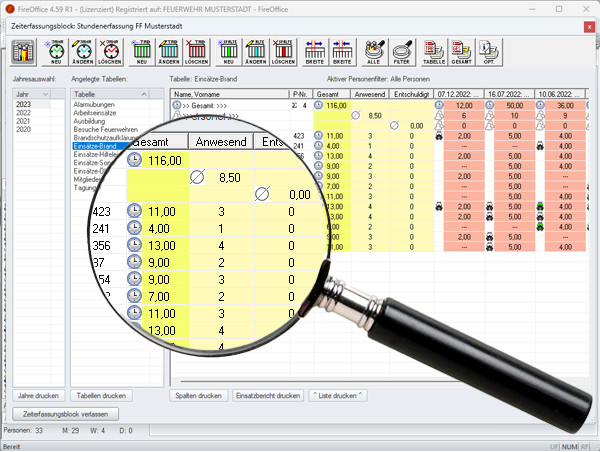Select year 2022 in the Jahr list
Image resolution: width=600 pixels, height=452 pixels.
pyautogui.click(x=23, y=113)
